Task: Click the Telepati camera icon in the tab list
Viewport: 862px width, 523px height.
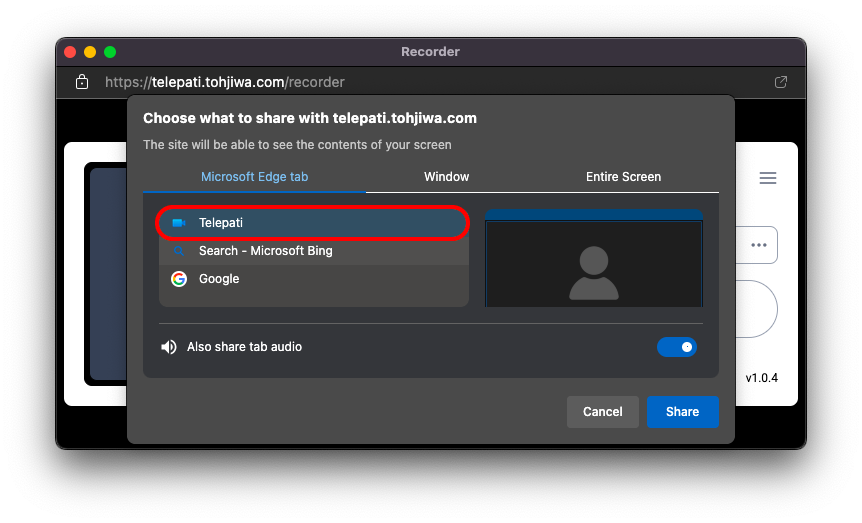Action: pyautogui.click(x=179, y=223)
